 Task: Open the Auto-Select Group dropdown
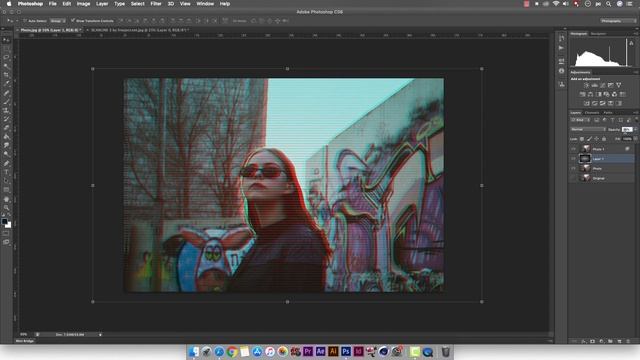(58, 20)
